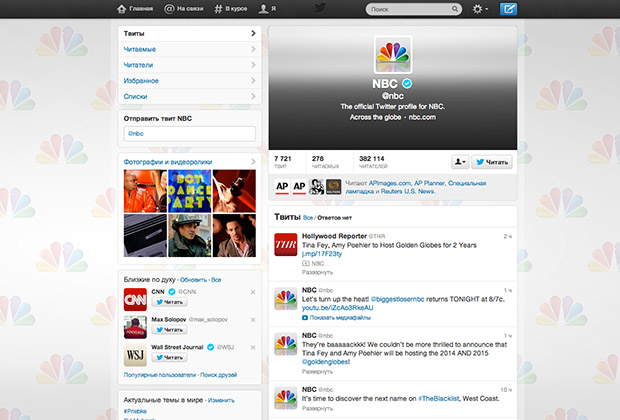Follow CNN with Читать button

[169, 302]
